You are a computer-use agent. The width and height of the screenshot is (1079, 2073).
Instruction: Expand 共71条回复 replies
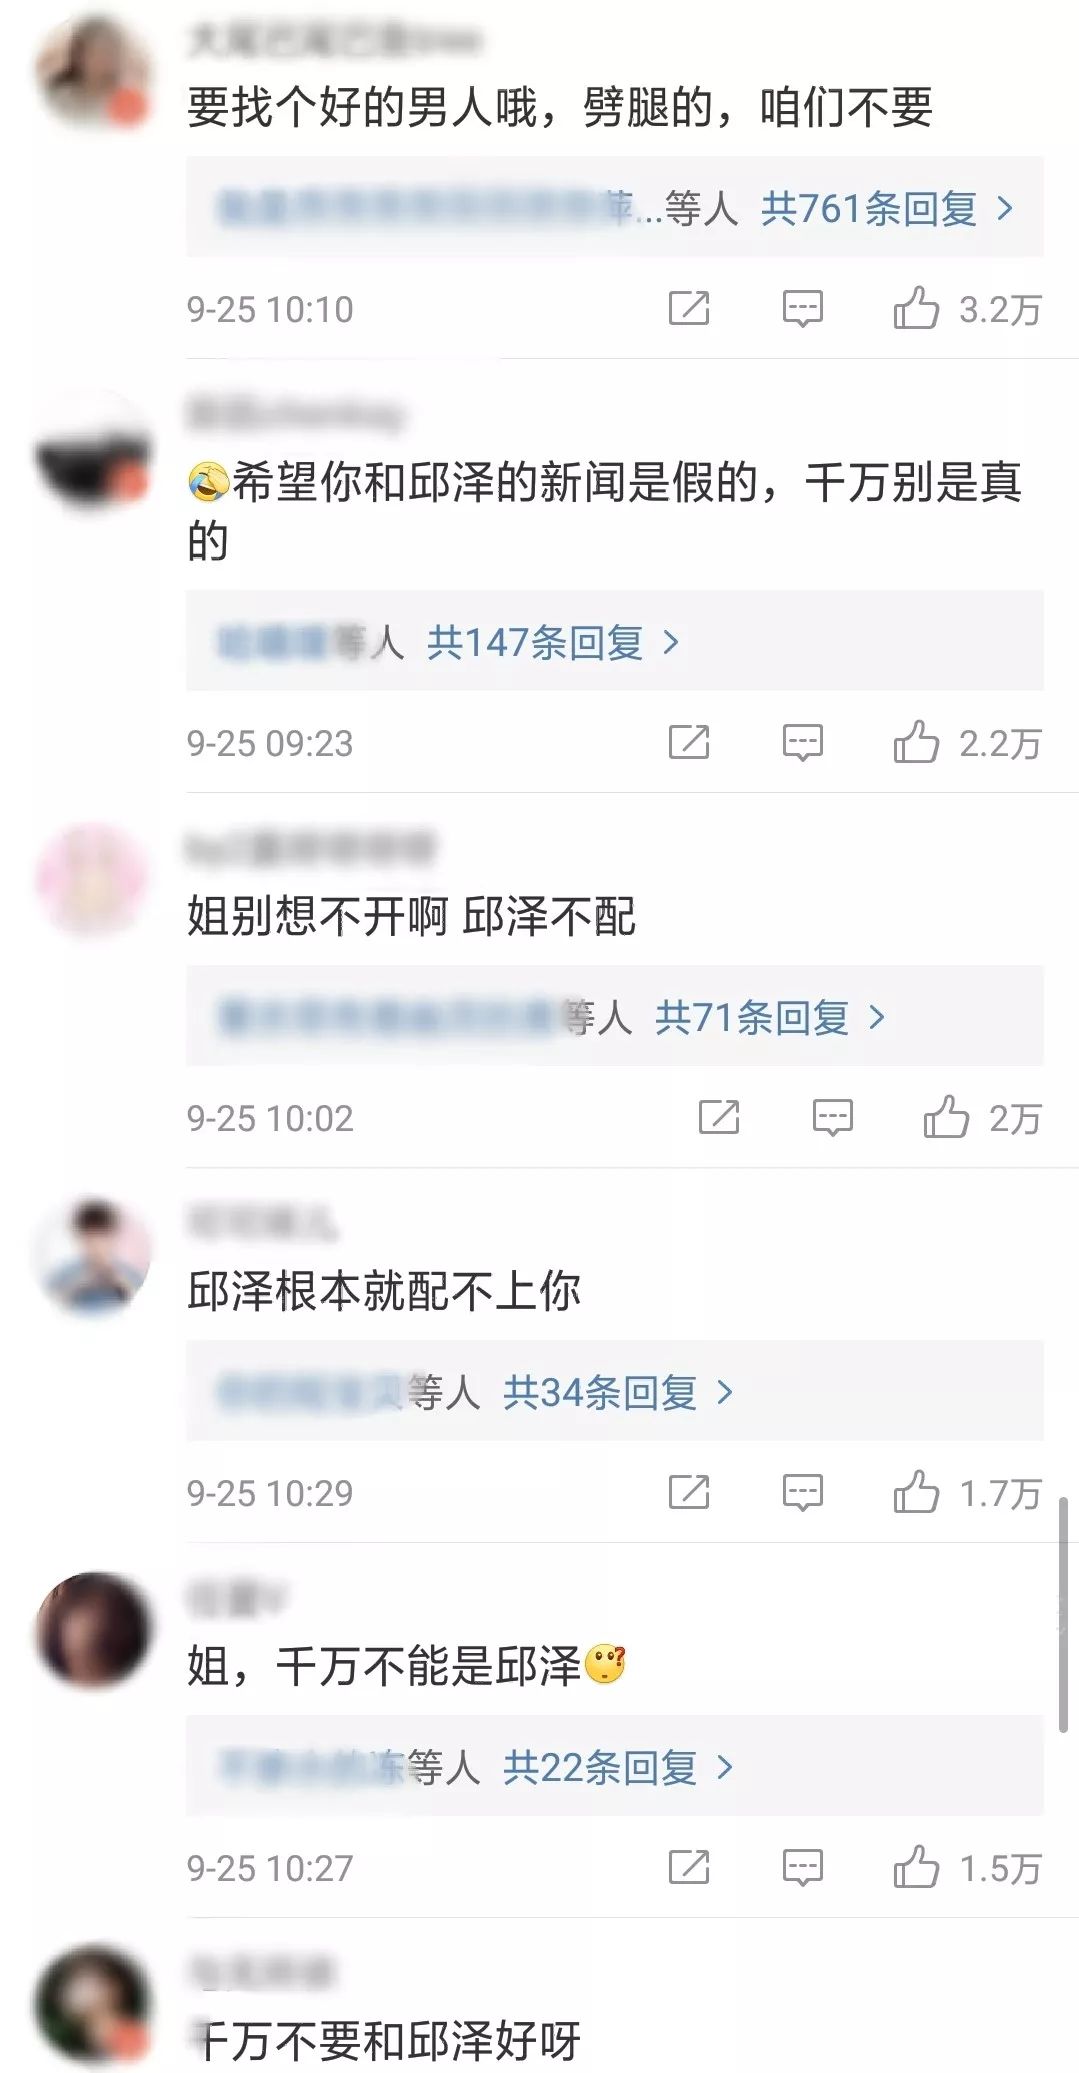tap(770, 1017)
